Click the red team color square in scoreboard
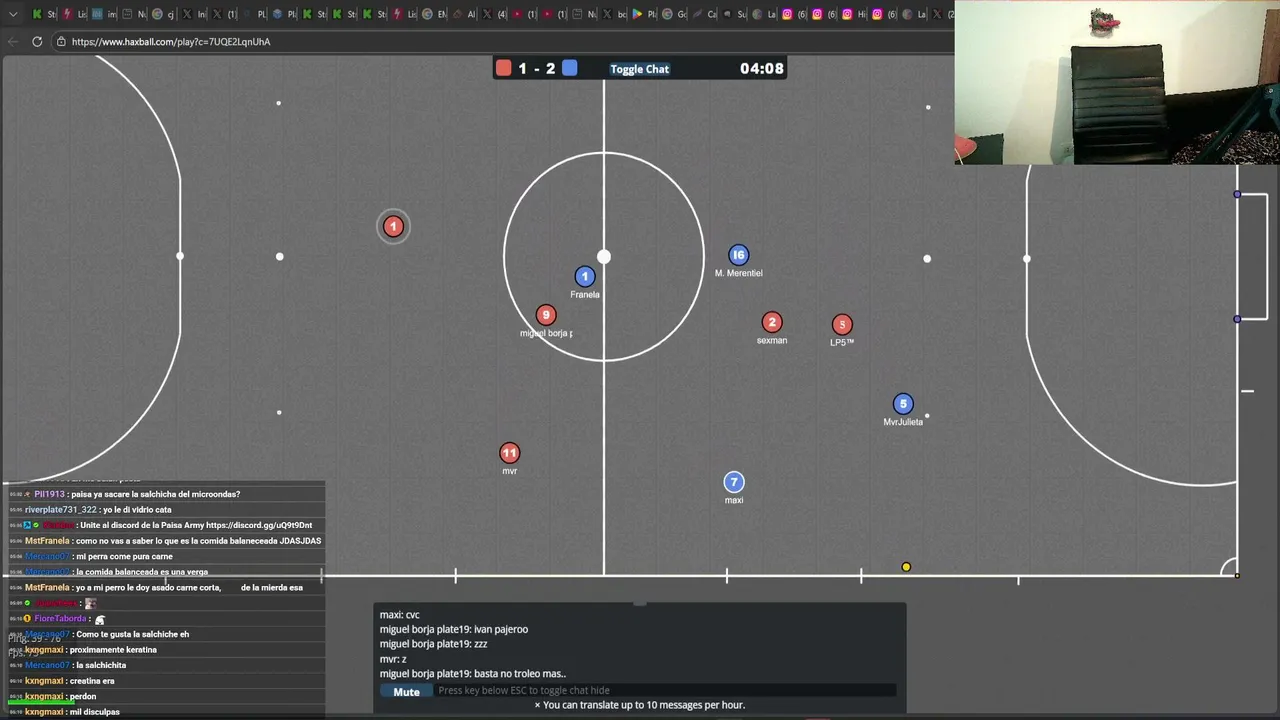The height and width of the screenshot is (720, 1280). [504, 68]
